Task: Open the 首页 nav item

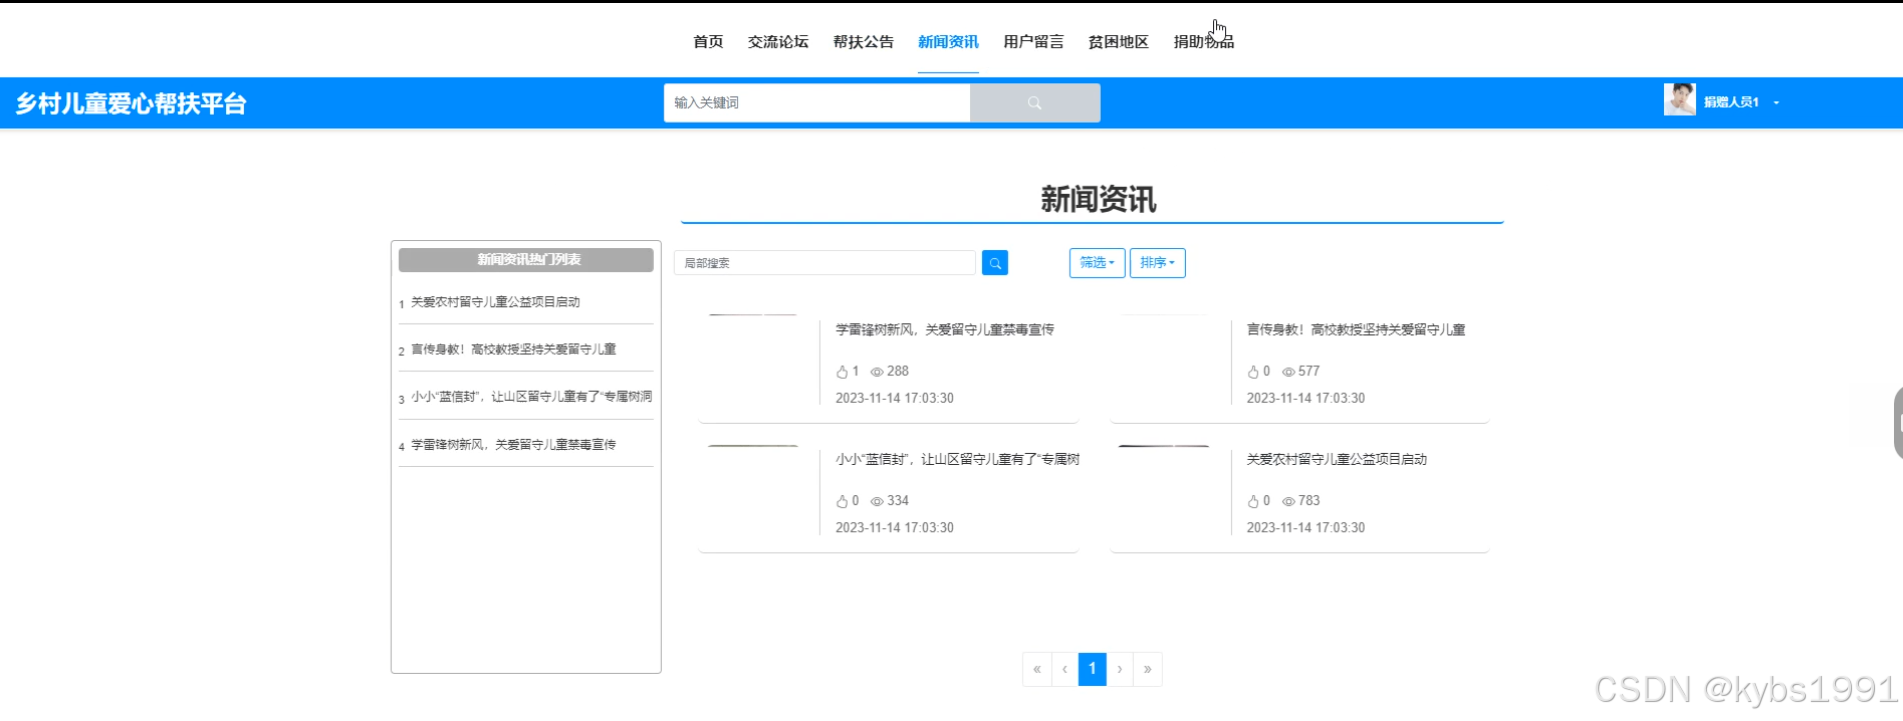Action: (708, 42)
